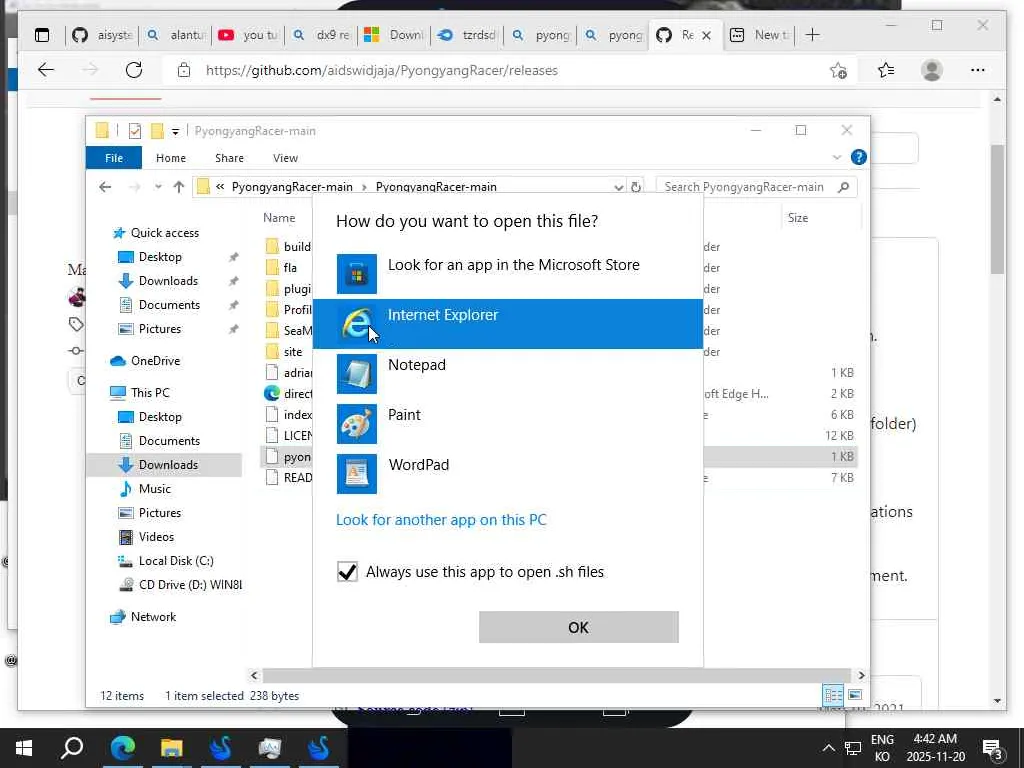
Task: Go up one folder level in Explorer
Action: click(178, 187)
